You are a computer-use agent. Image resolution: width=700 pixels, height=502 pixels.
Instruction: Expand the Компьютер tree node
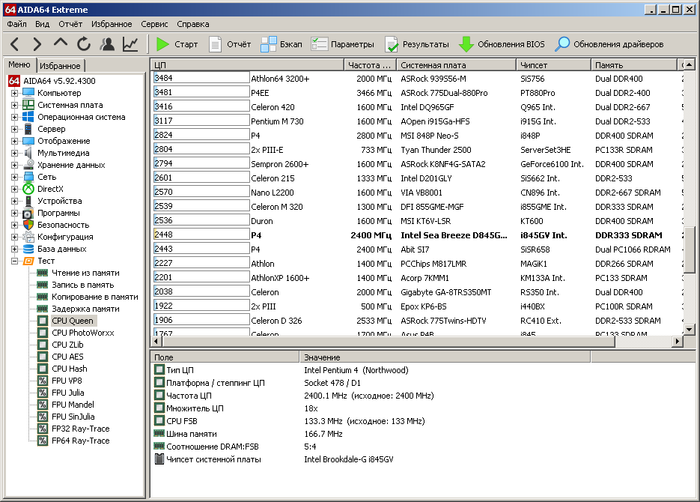(x=15, y=93)
